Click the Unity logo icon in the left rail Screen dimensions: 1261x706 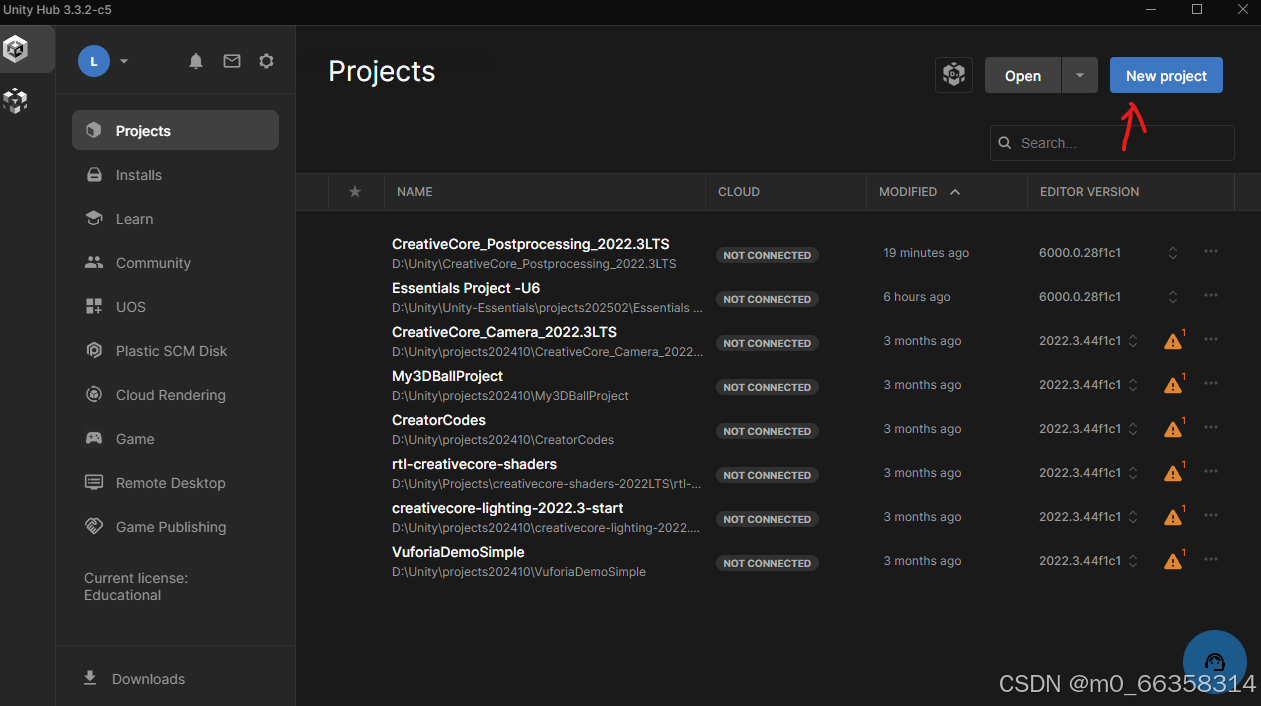(16, 48)
